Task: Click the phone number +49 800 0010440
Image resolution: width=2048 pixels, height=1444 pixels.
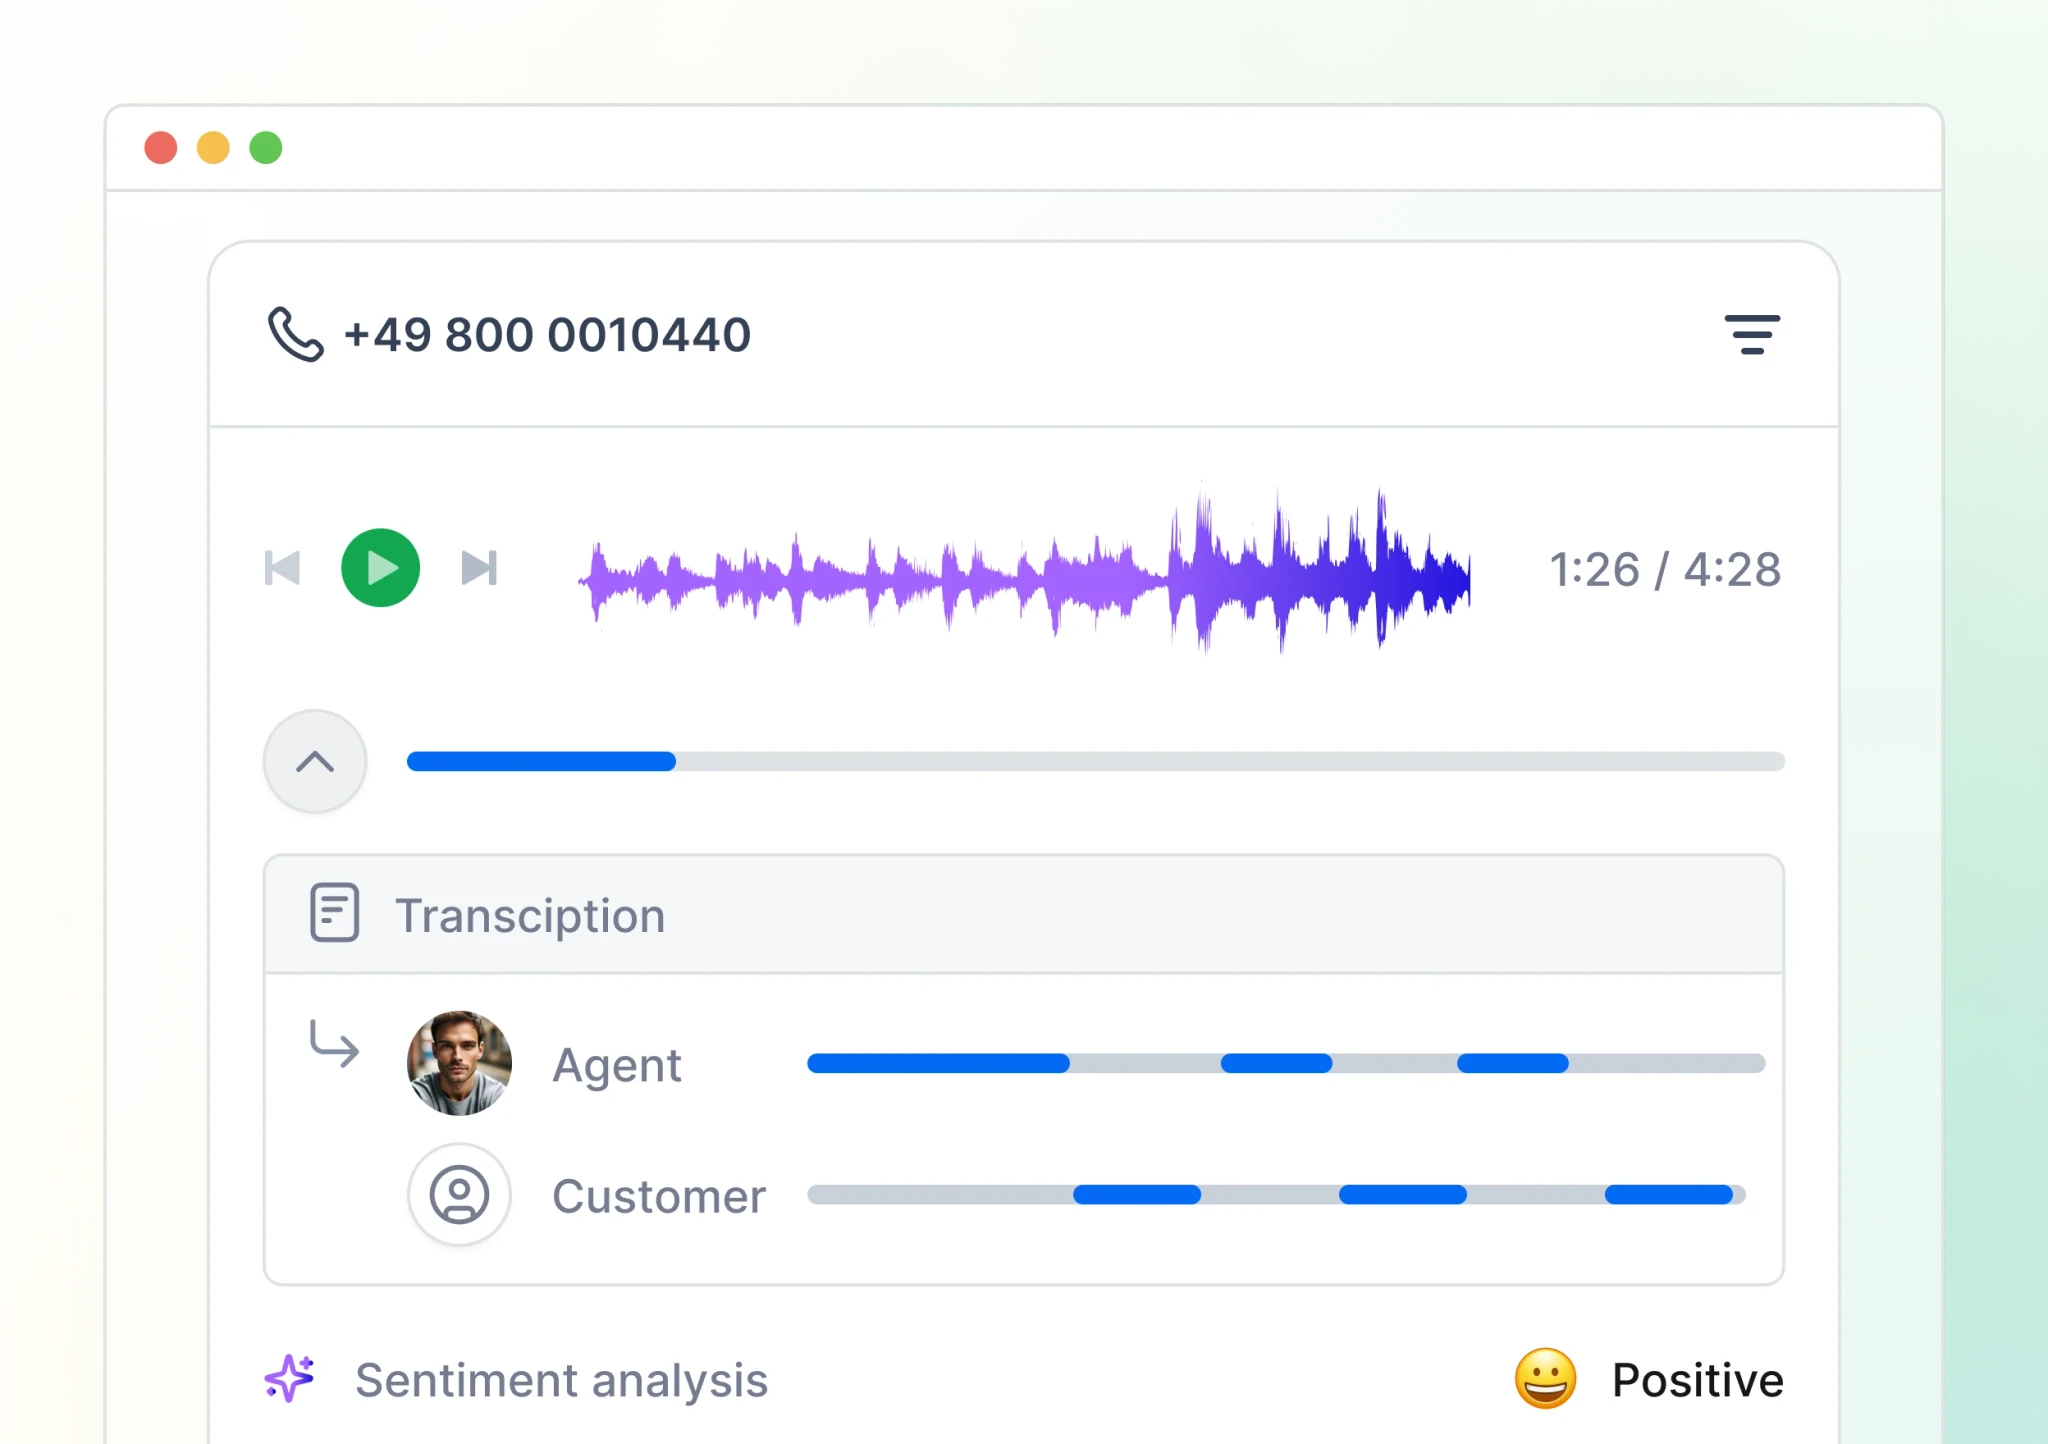Action: coord(547,334)
